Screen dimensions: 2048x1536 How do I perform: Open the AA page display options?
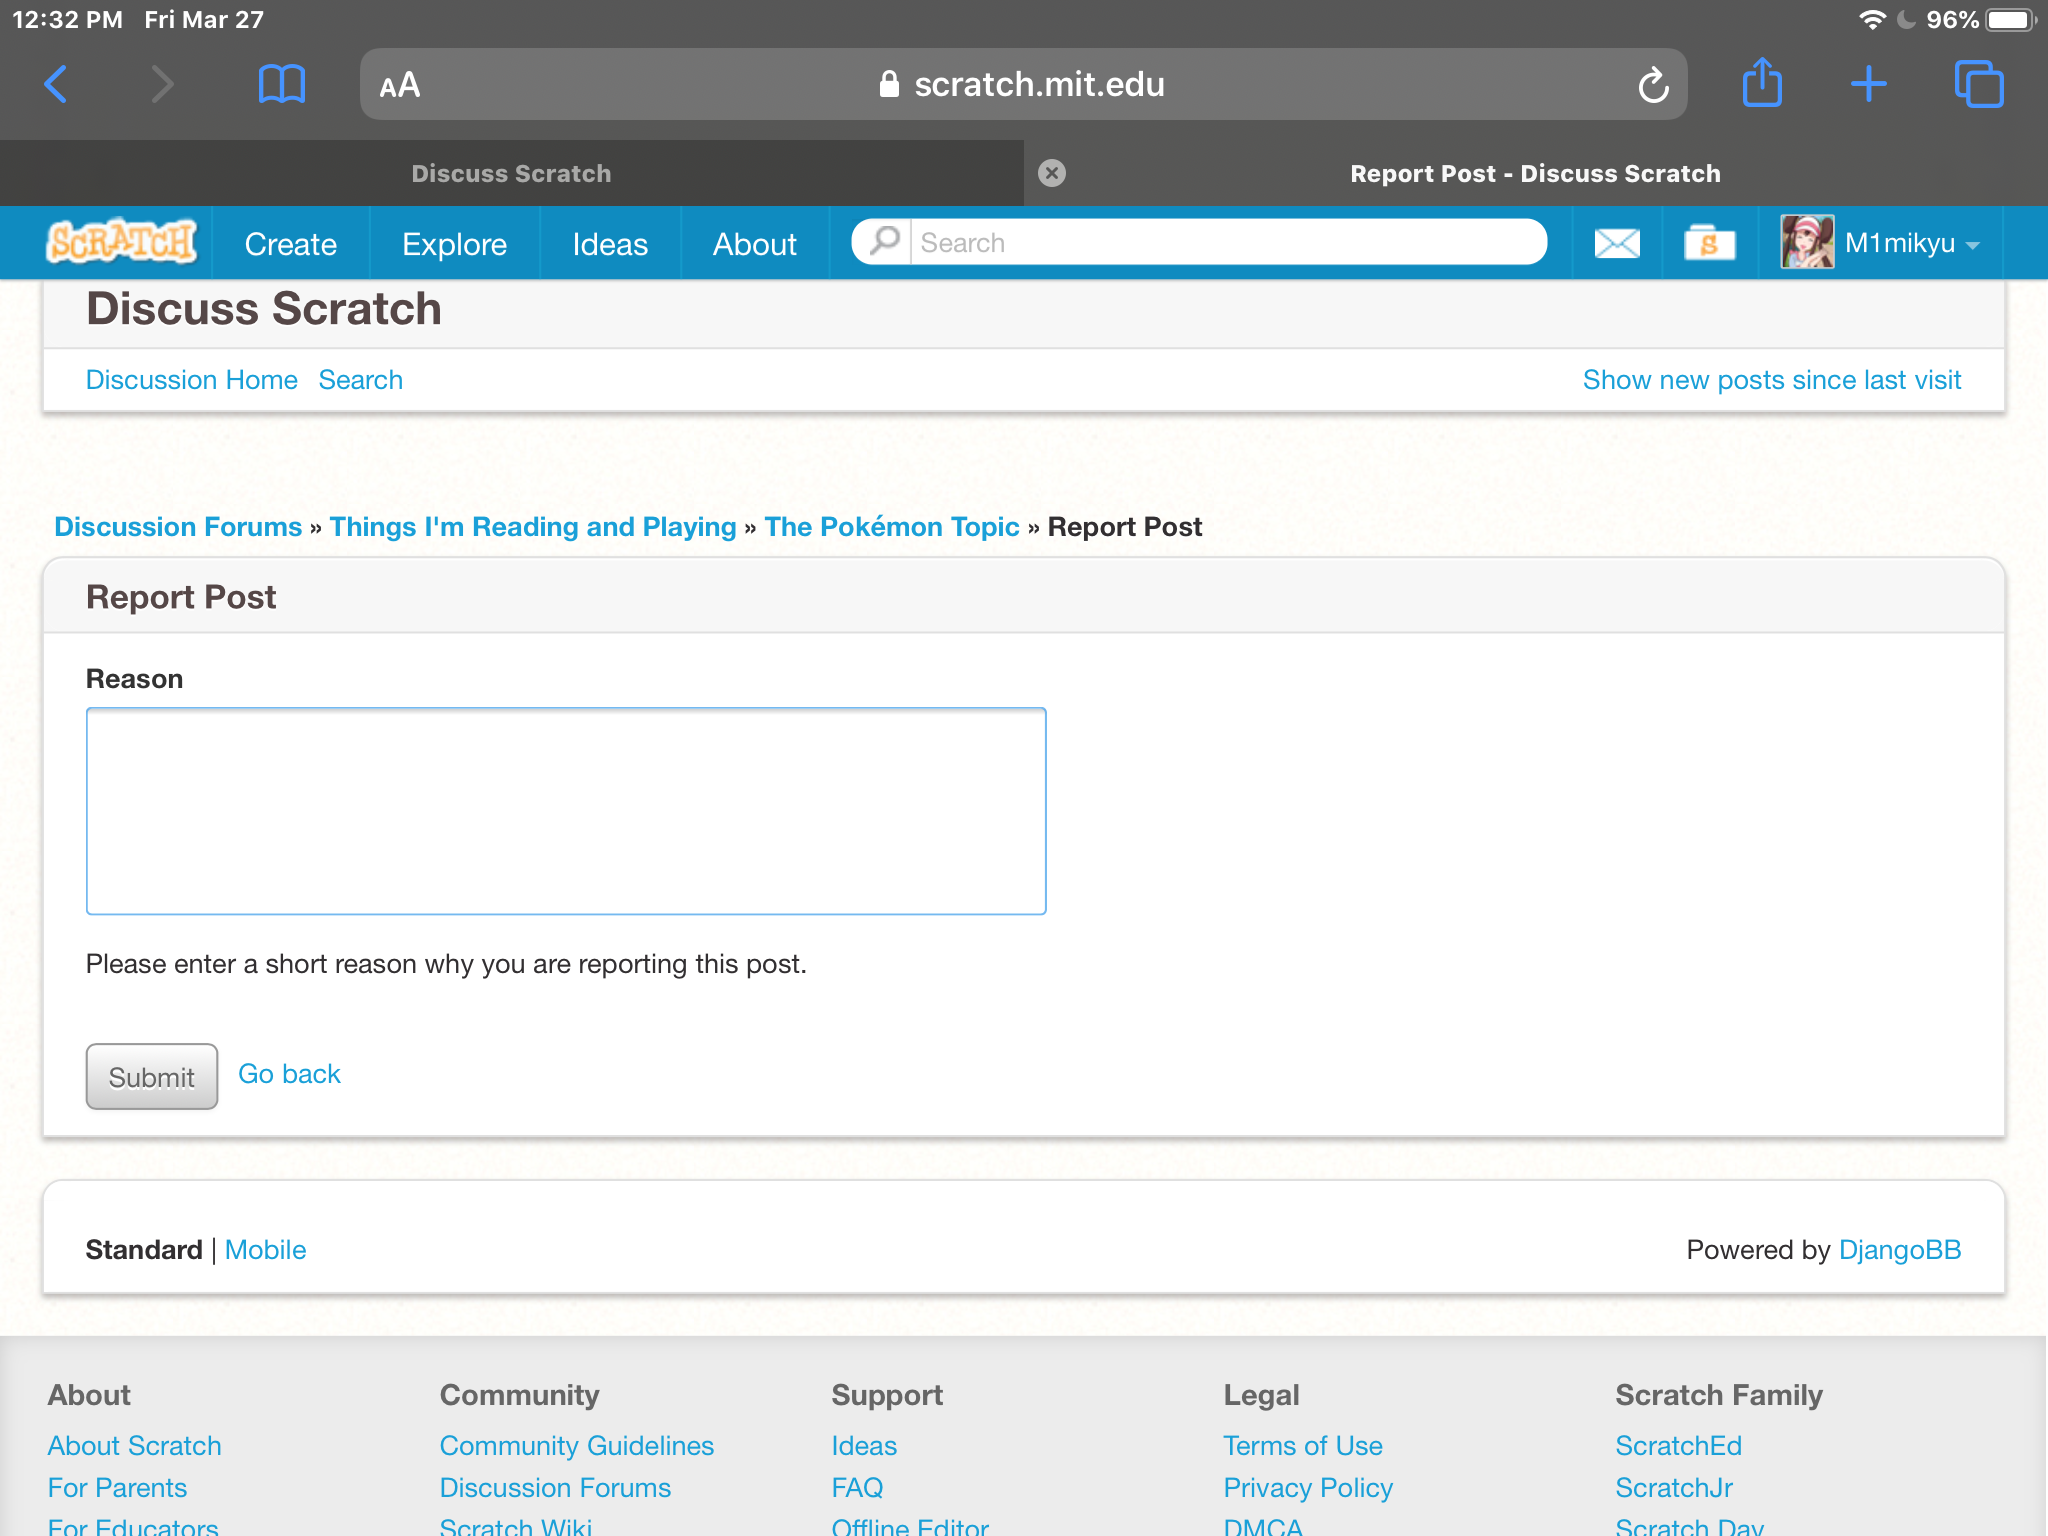click(398, 84)
